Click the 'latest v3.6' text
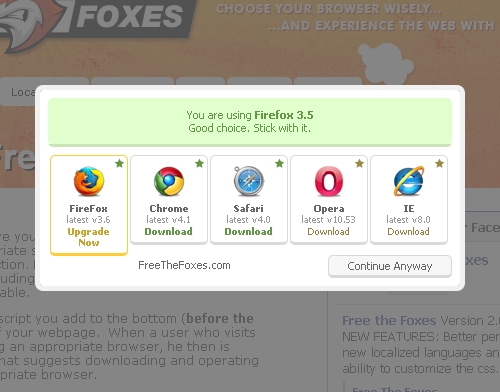This screenshot has width=500, height=392. 88,220
